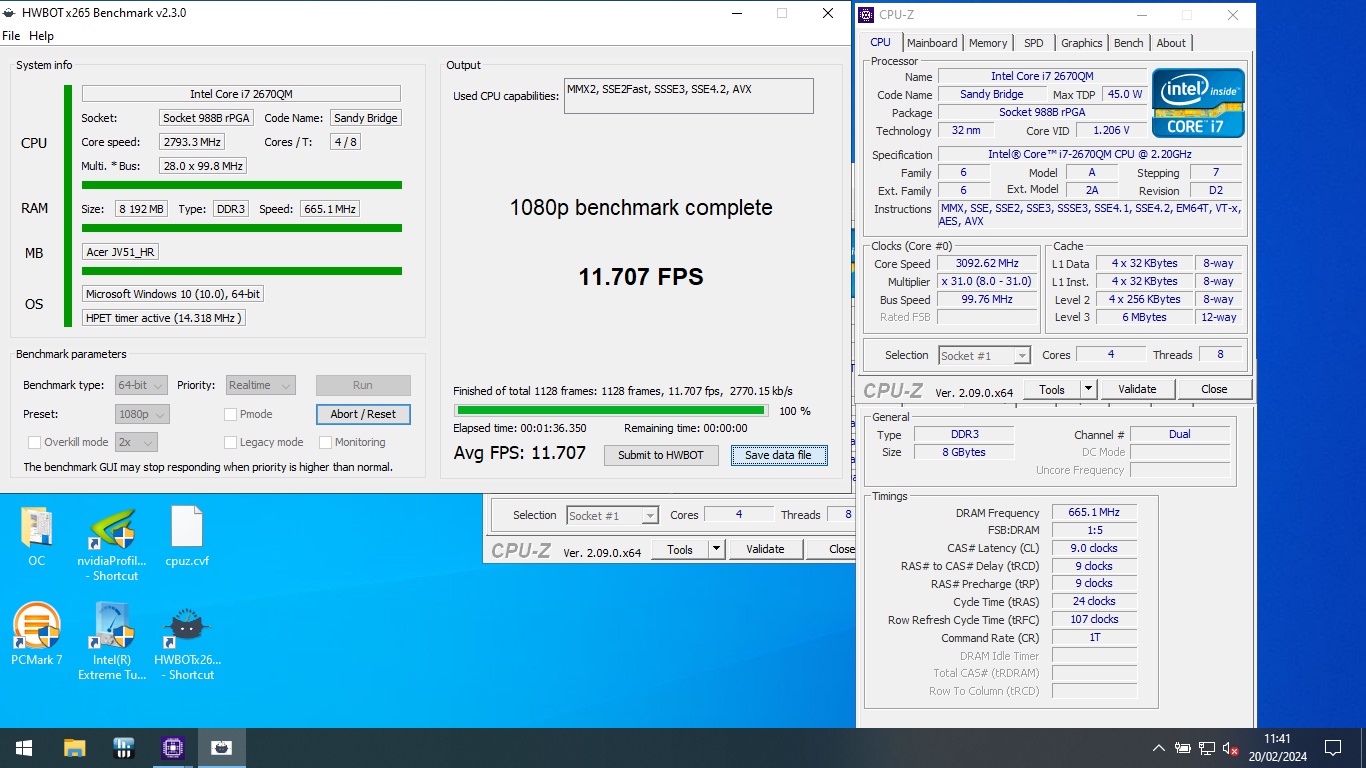The width and height of the screenshot is (1366, 768).
Task: Switch to the Bench tab
Action: [x=1128, y=43]
